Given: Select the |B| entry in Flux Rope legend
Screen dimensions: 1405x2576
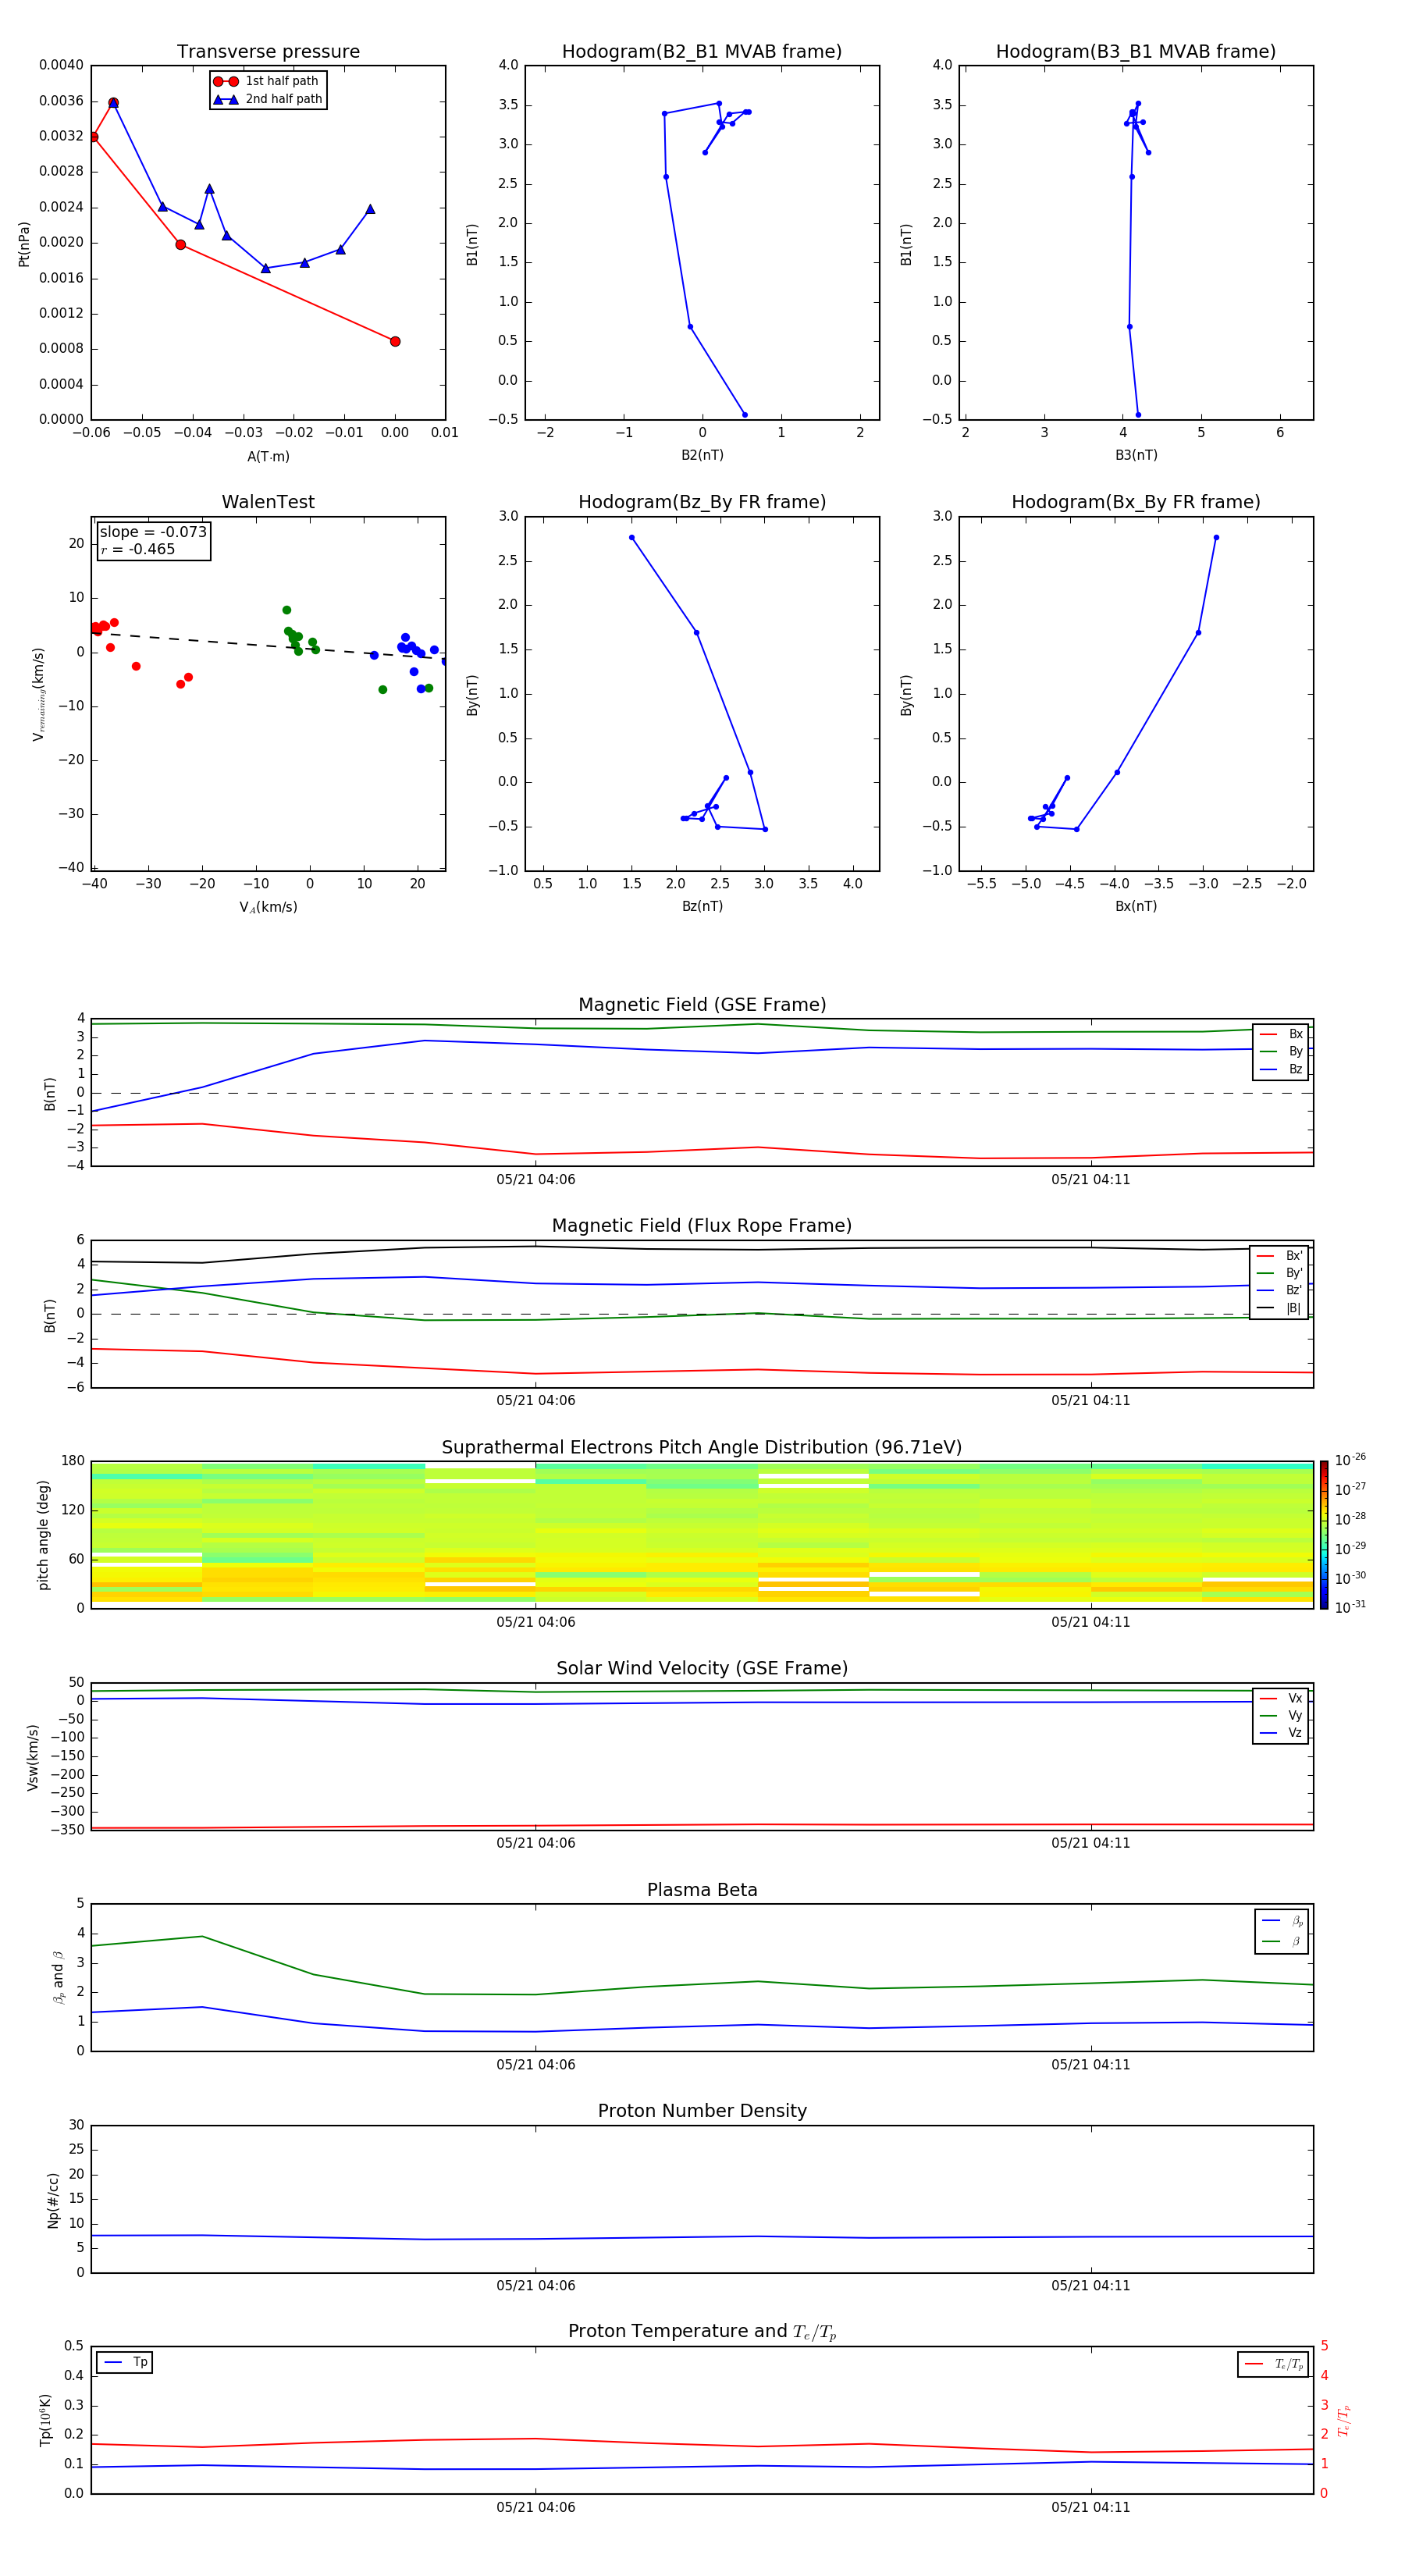Looking at the screenshot, I should pyautogui.click(x=1280, y=1308).
